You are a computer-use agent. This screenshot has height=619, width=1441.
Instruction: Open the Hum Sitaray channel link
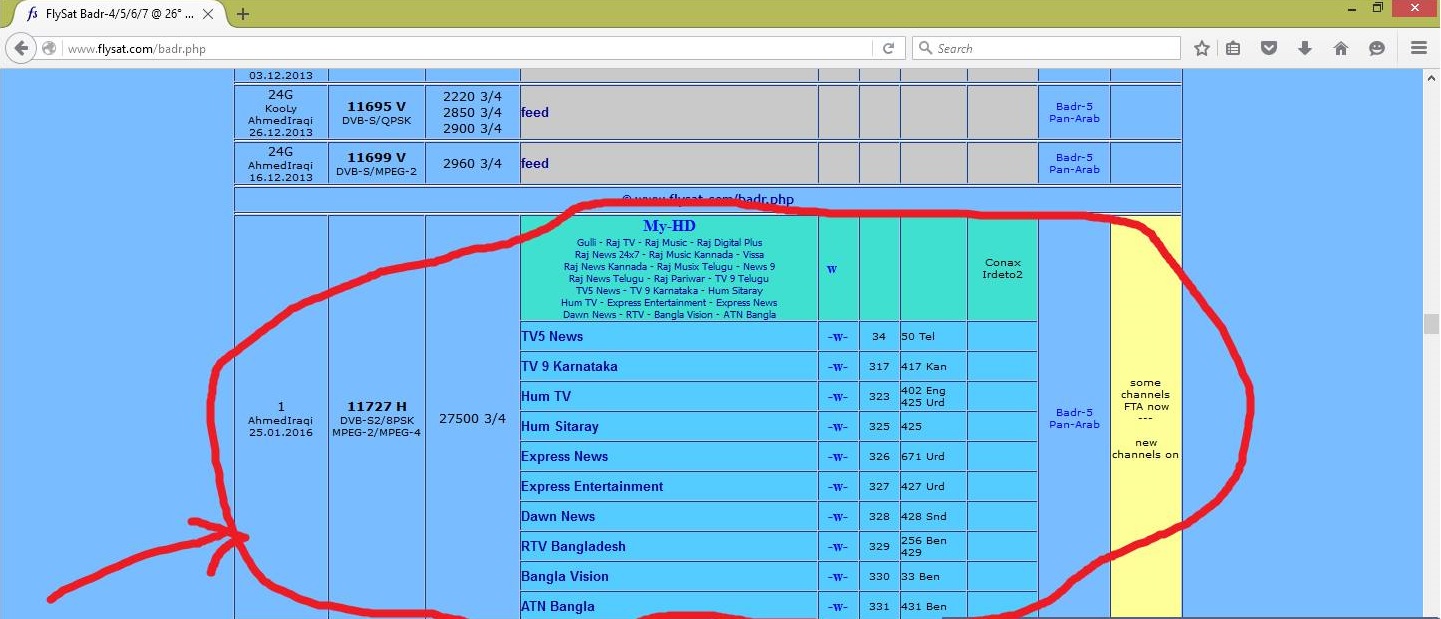click(560, 426)
